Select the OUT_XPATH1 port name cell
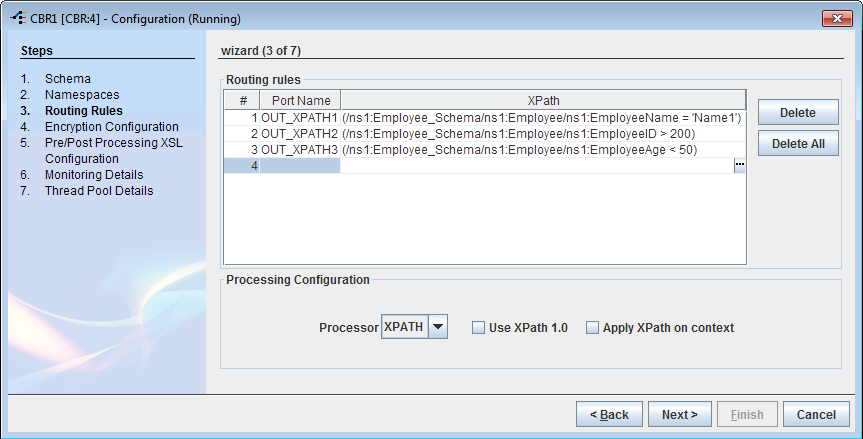This screenshot has width=863, height=439. click(299, 118)
